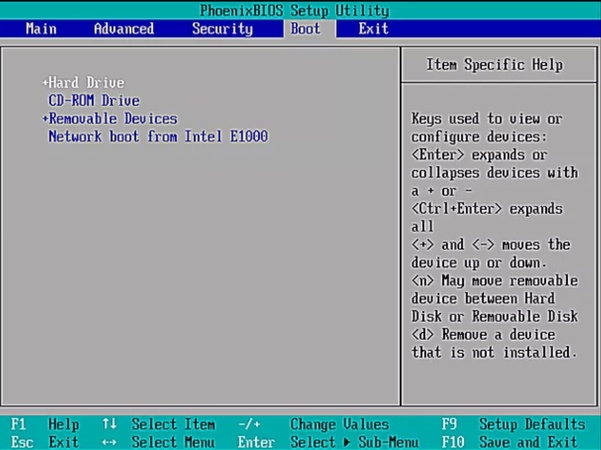This screenshot has height=450, width=601.
Task: Select the CD-ROM Drive boot entry
Action: click(x=94, y=100)
